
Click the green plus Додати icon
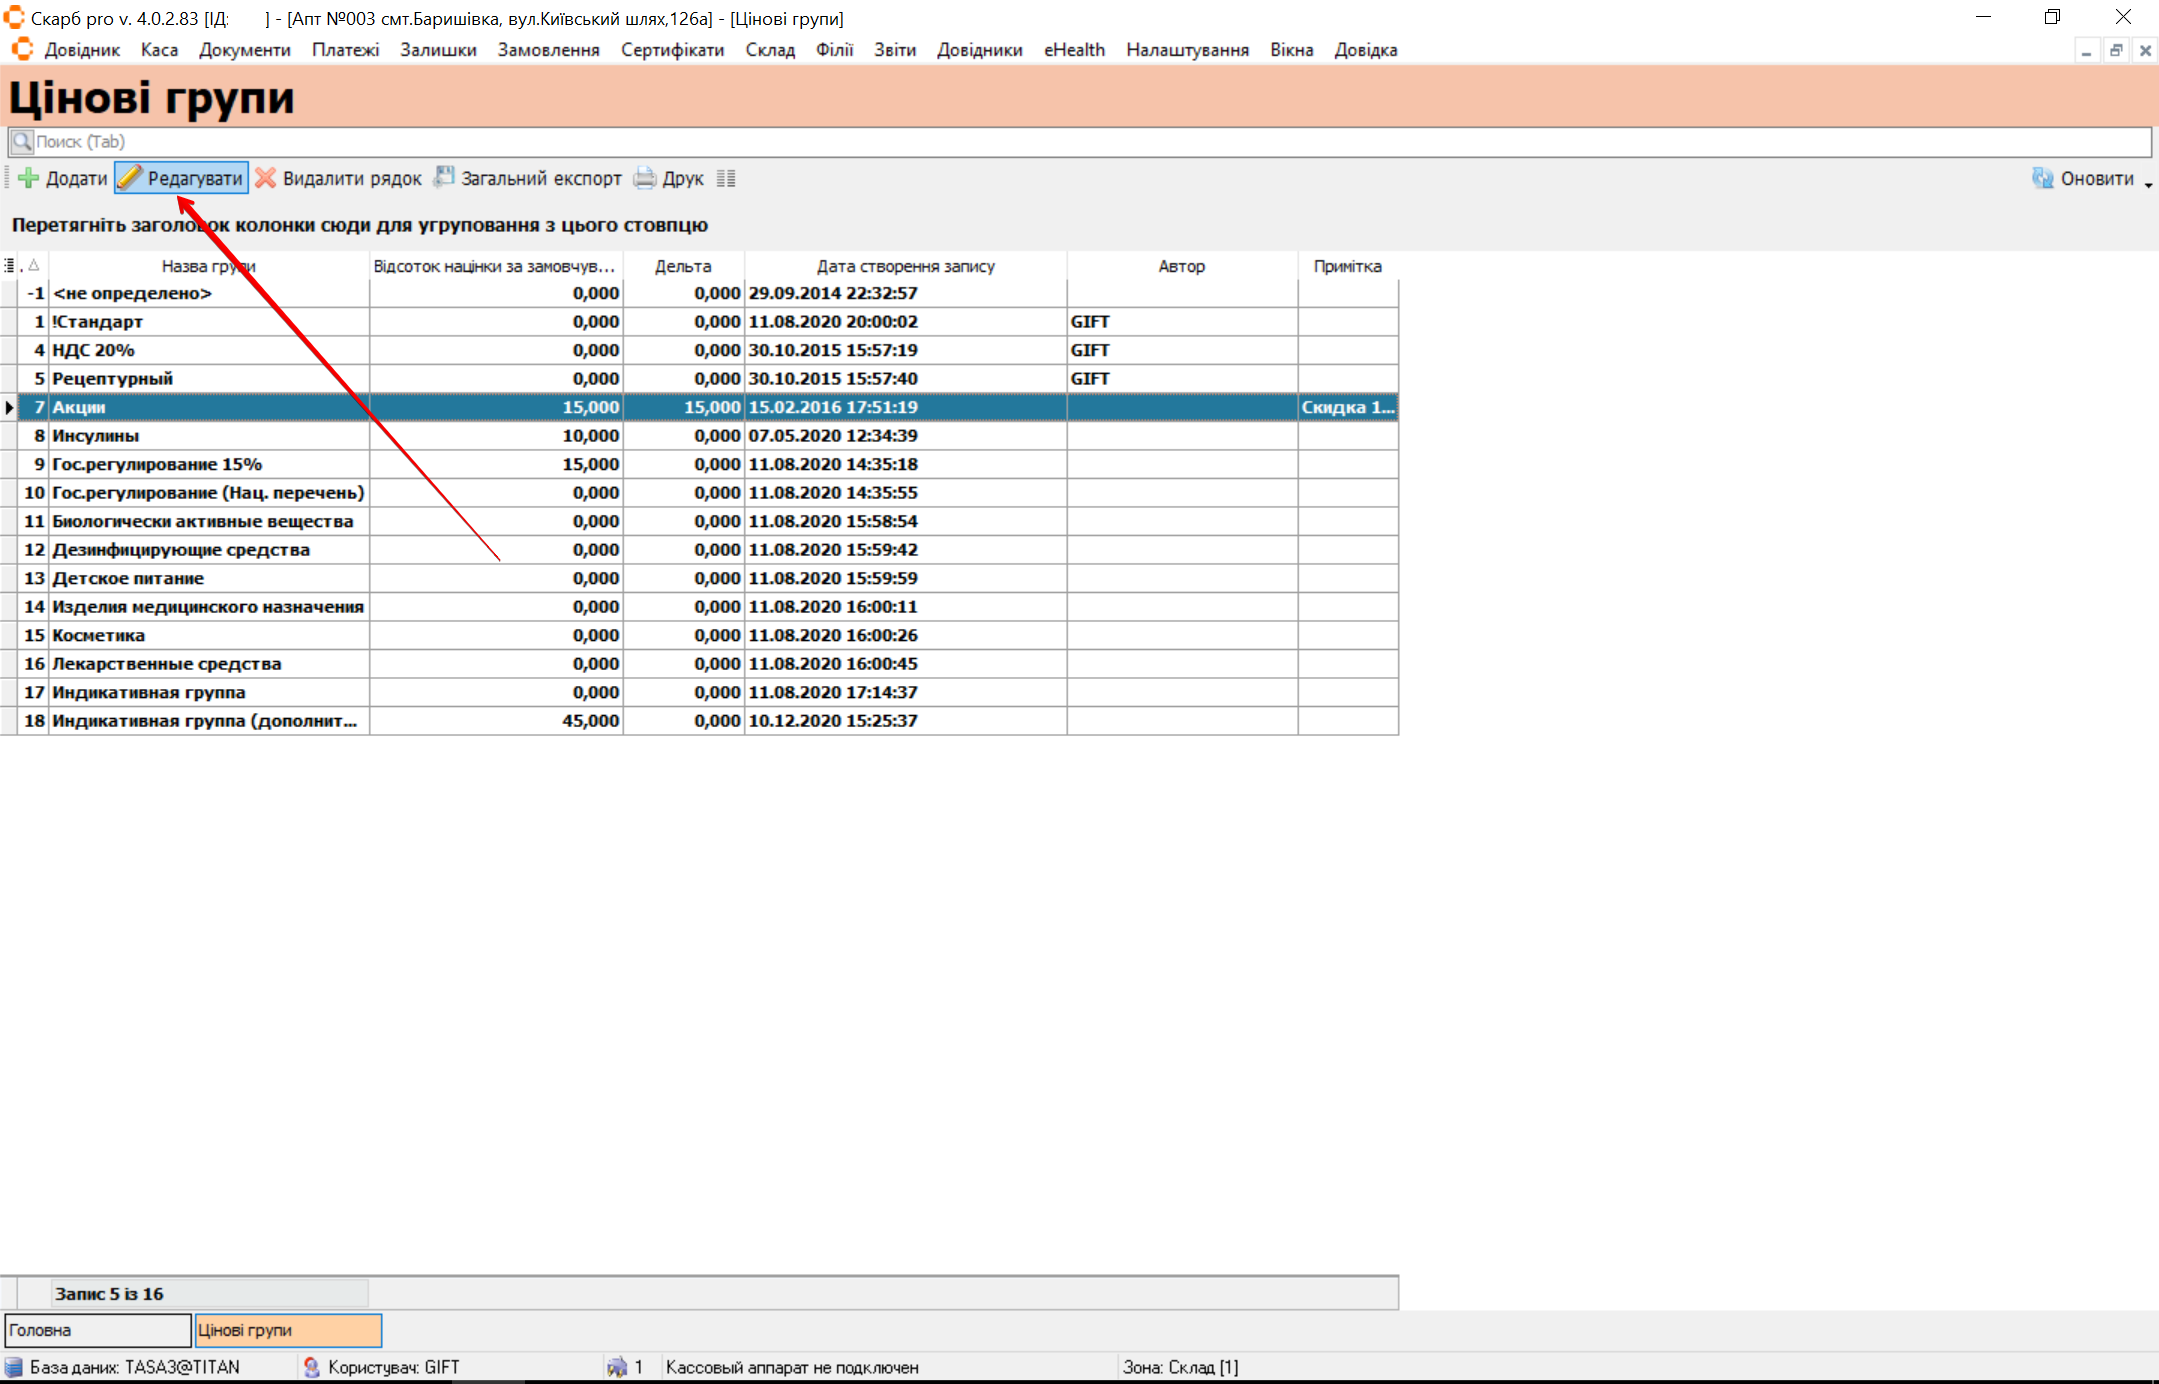point(29,179)
